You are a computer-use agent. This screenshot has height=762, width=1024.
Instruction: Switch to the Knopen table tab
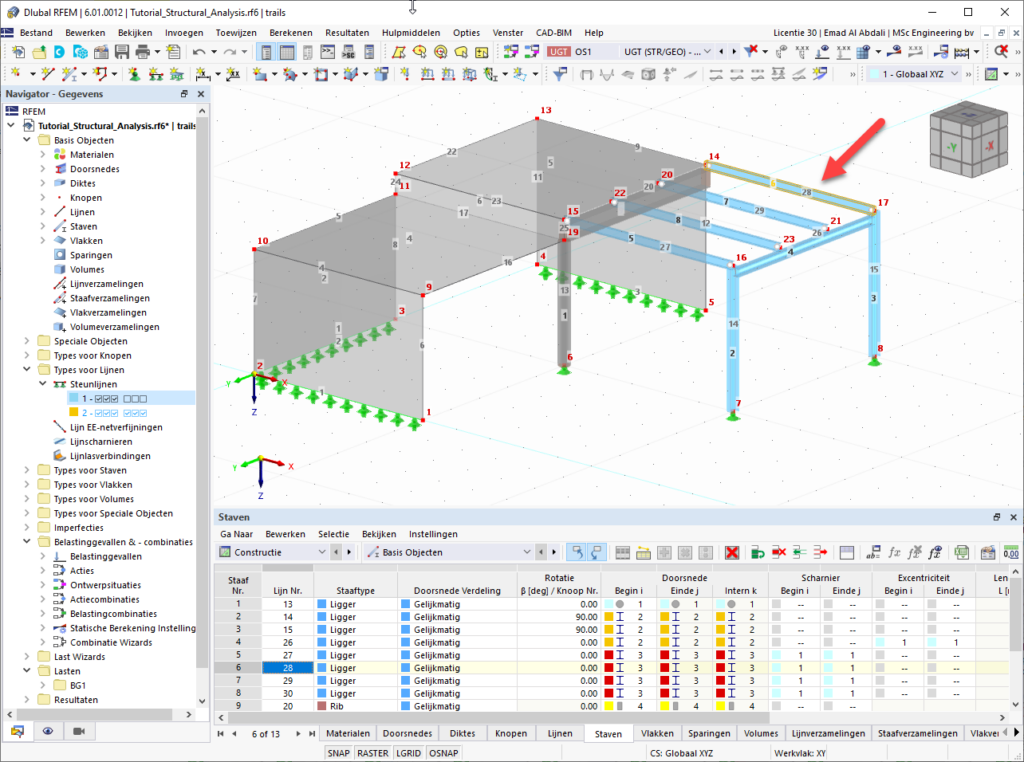[x=511, y=733]
